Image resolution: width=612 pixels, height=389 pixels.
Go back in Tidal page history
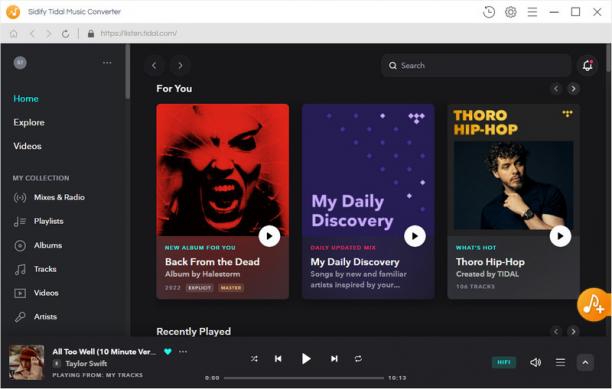click(x=154, y=66)
